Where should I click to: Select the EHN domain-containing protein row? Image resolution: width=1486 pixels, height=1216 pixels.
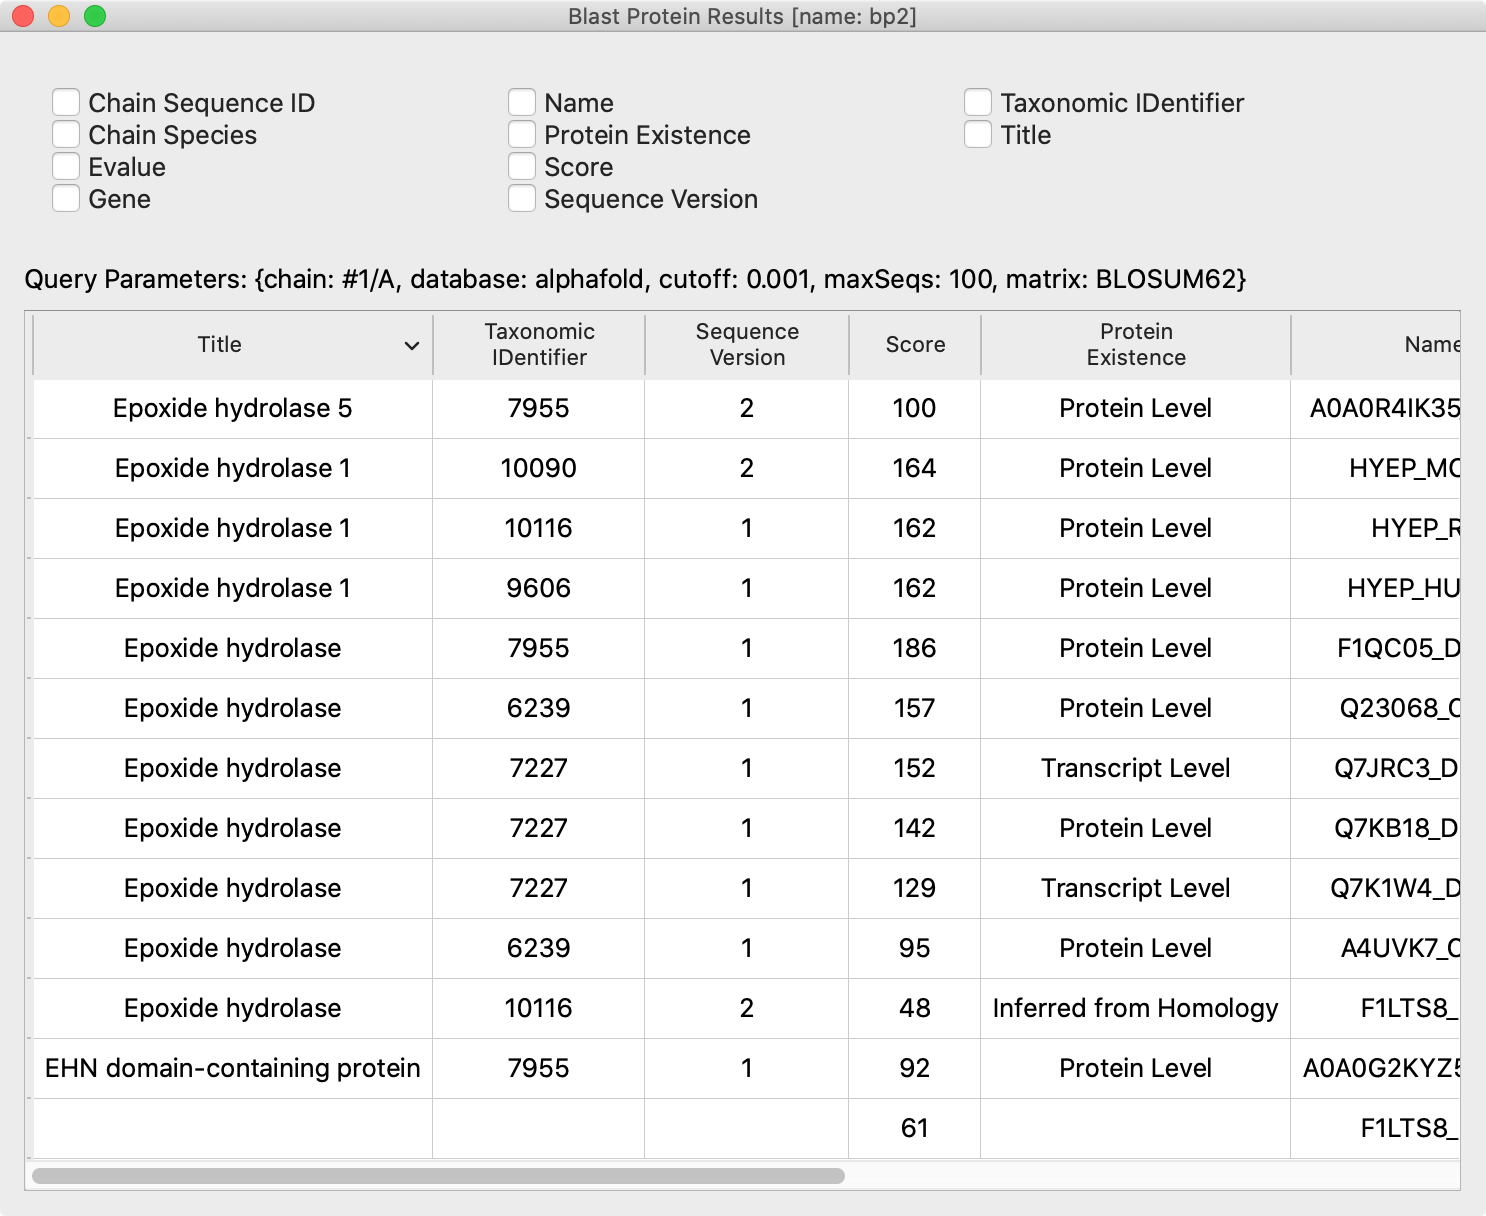[x=232, y=1069]
